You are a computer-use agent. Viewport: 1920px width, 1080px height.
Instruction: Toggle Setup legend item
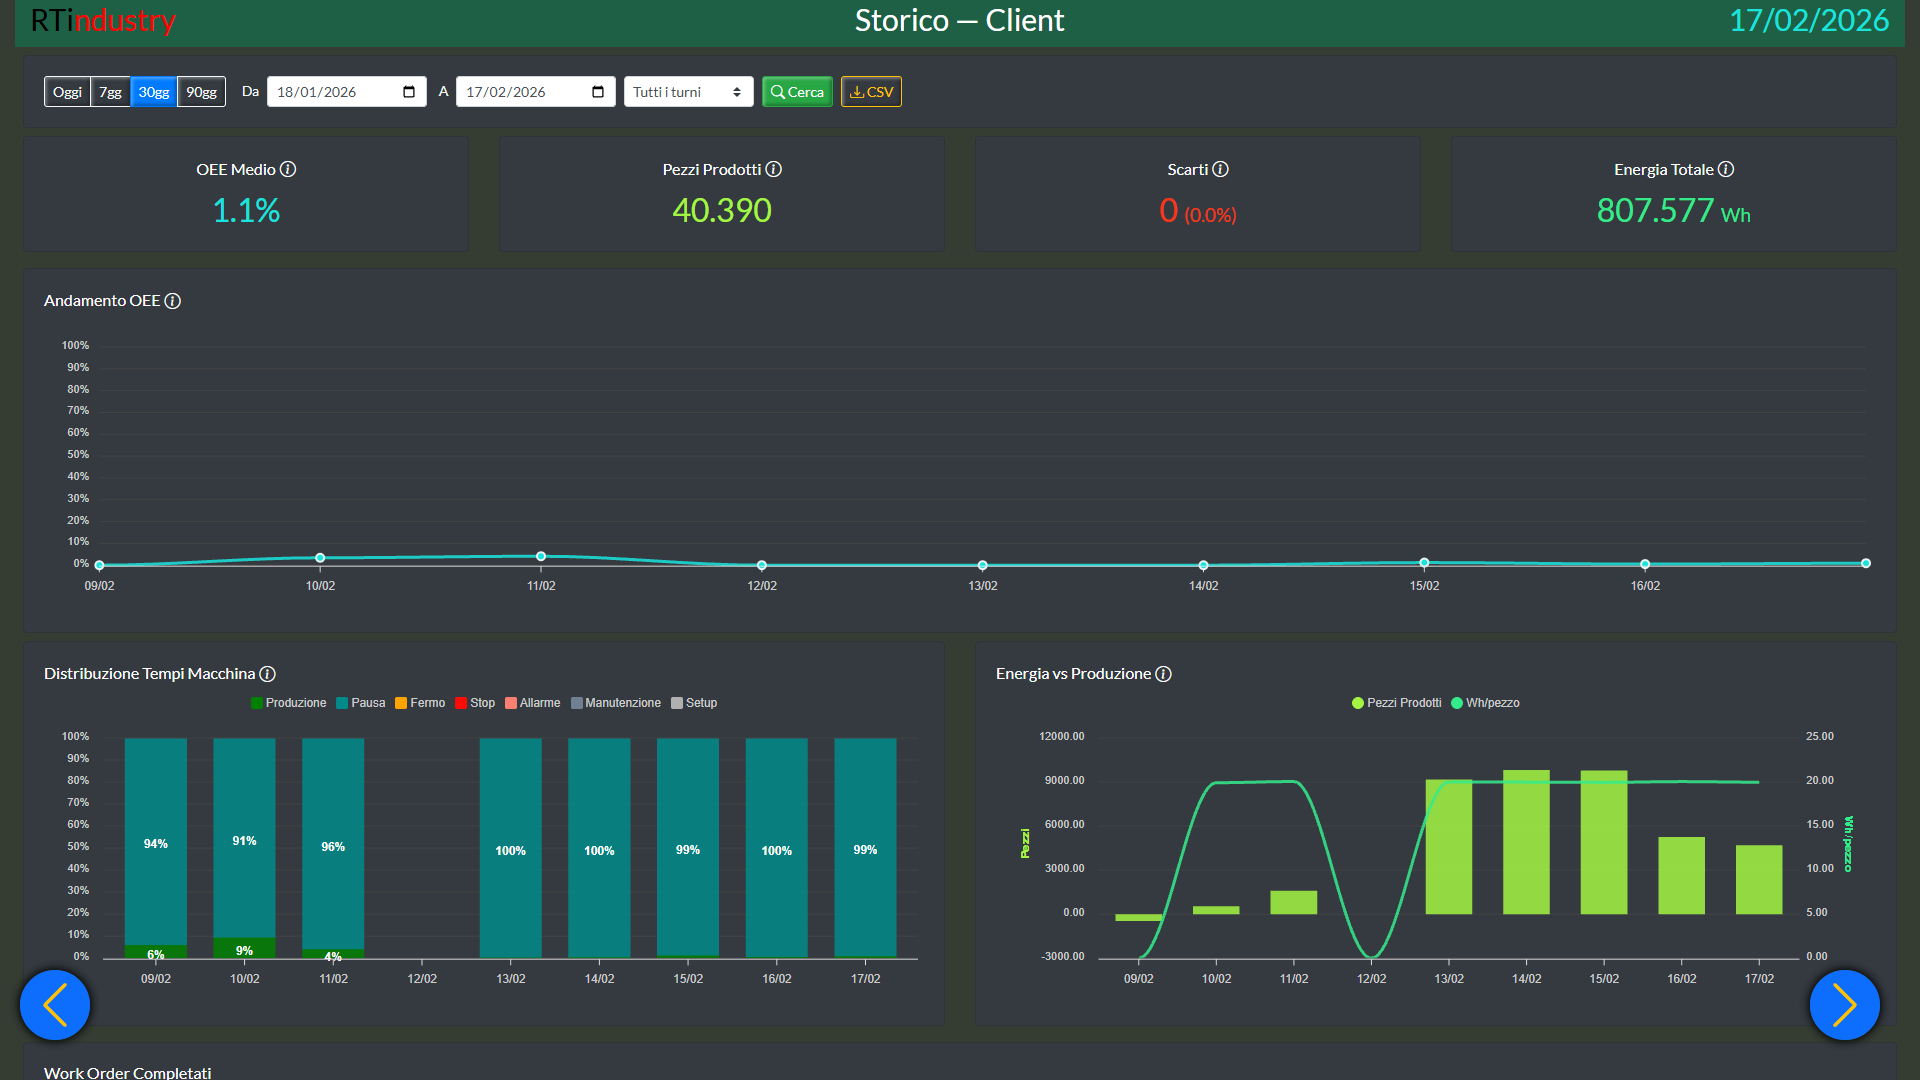coord(694,703)
